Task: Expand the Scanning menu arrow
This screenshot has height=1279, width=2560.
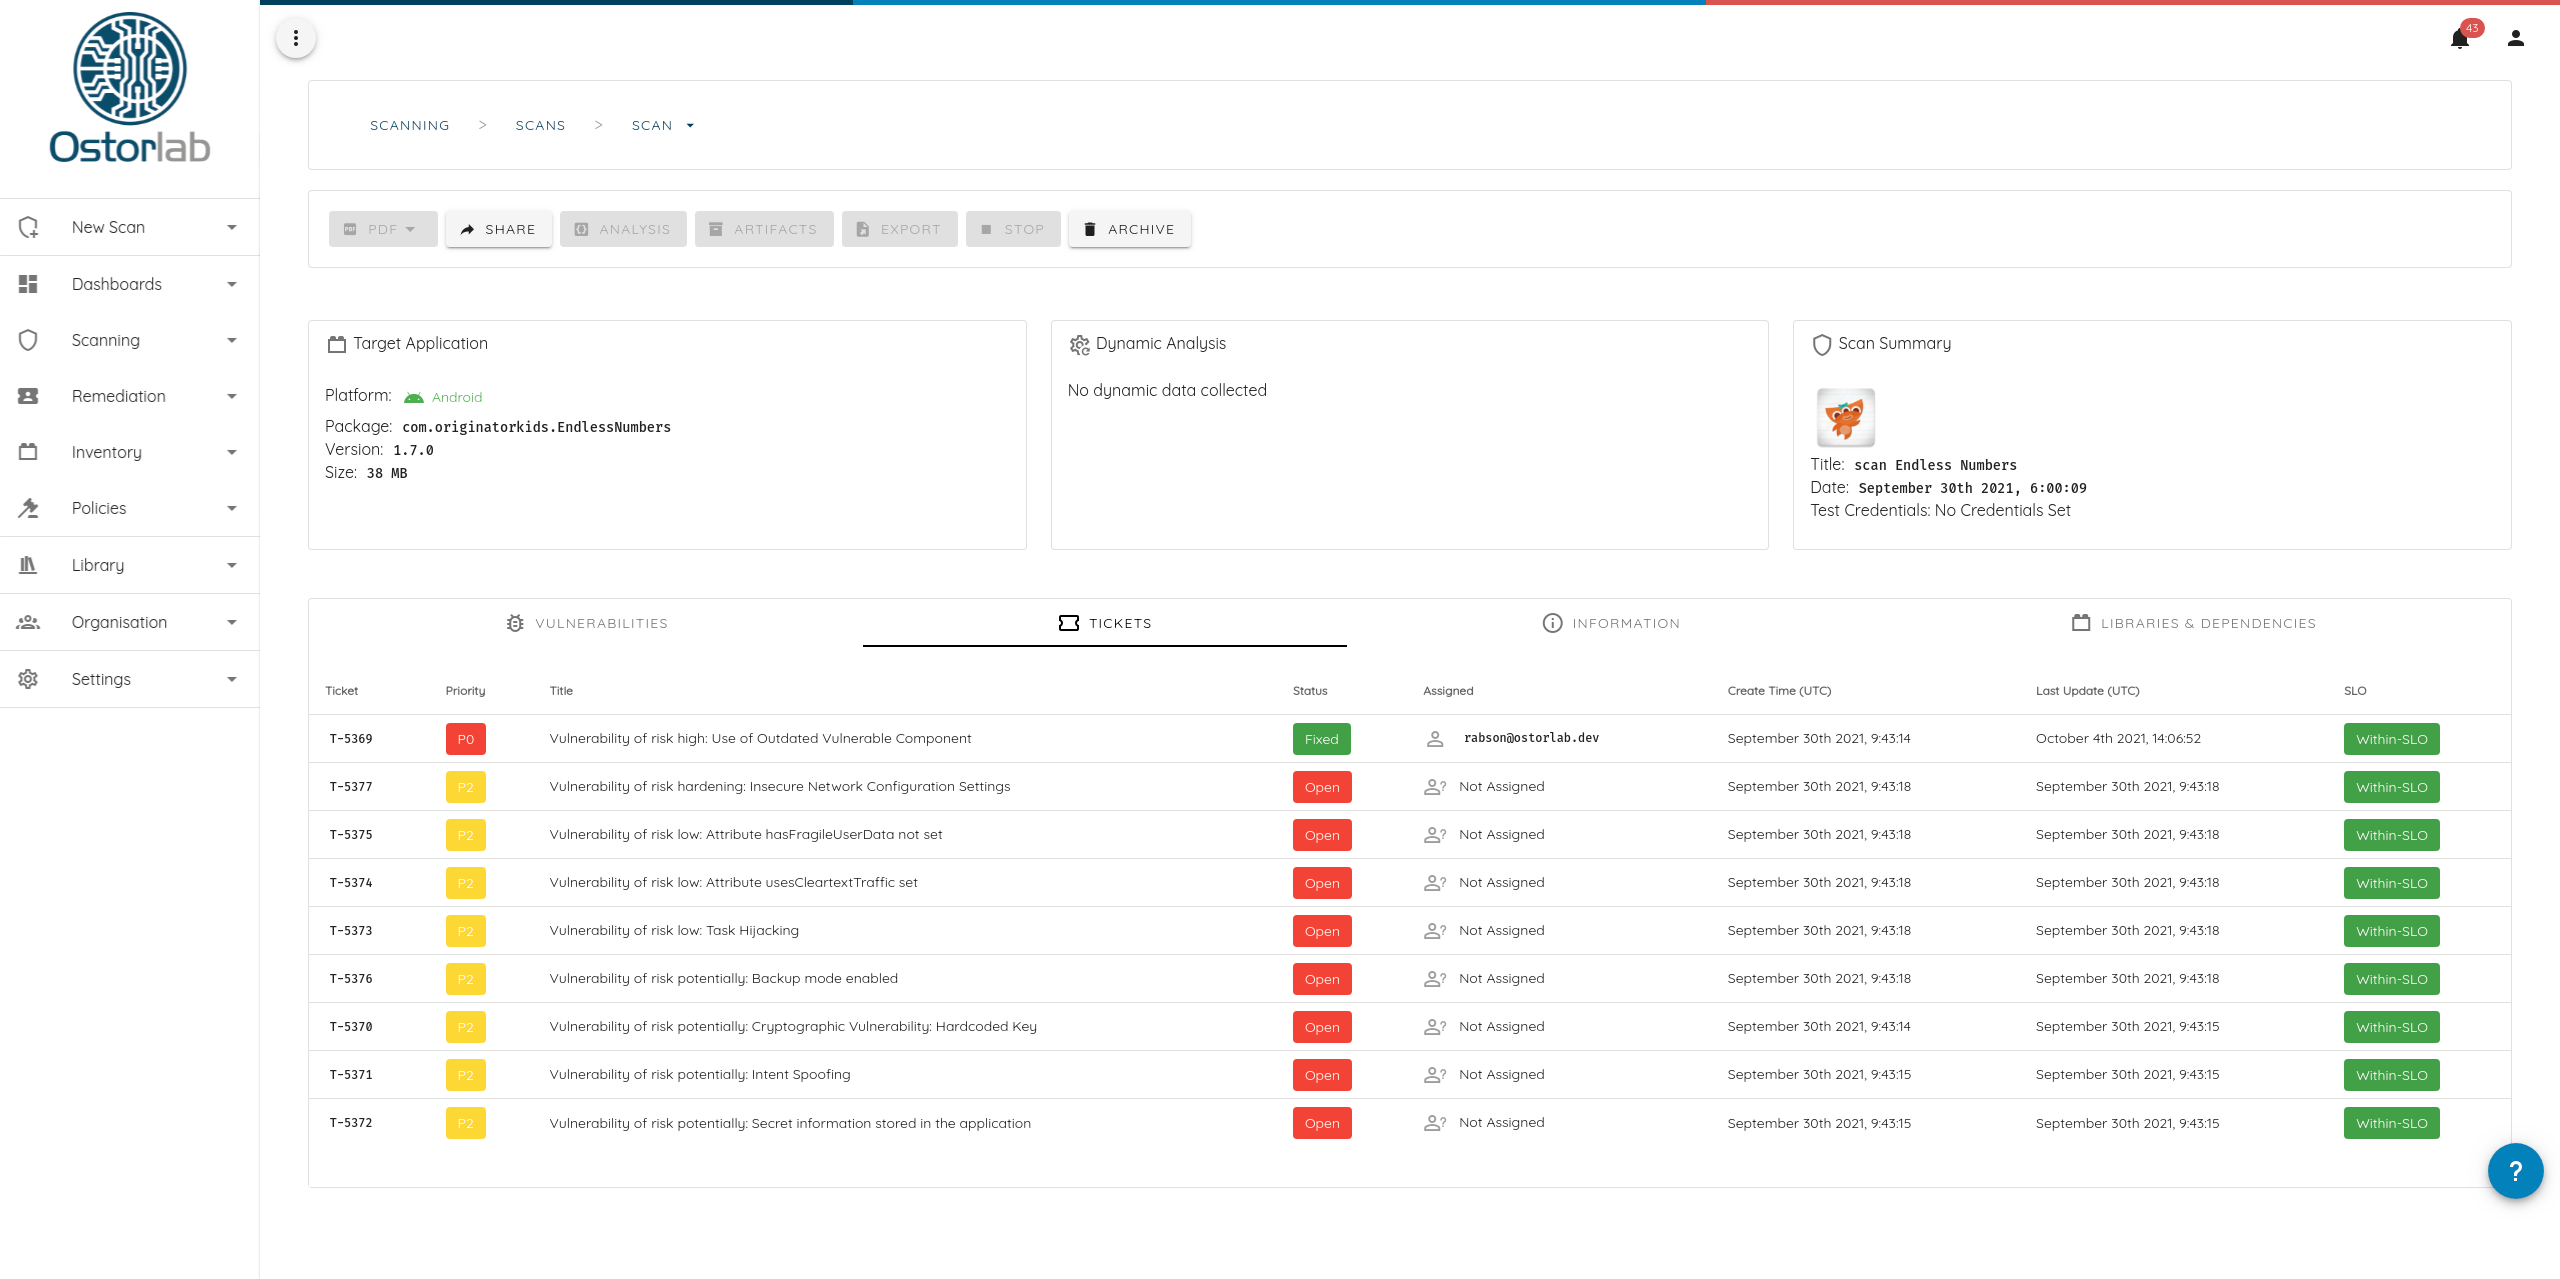Action: coord(232,341)
